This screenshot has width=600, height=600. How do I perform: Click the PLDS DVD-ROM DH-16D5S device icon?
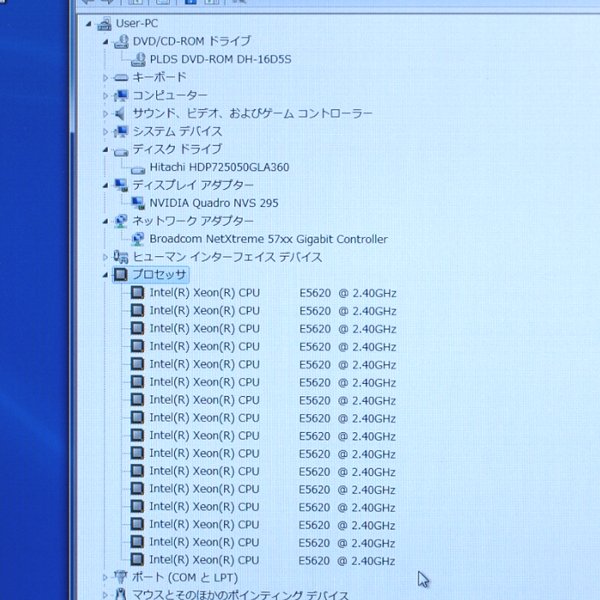point(138,59)
